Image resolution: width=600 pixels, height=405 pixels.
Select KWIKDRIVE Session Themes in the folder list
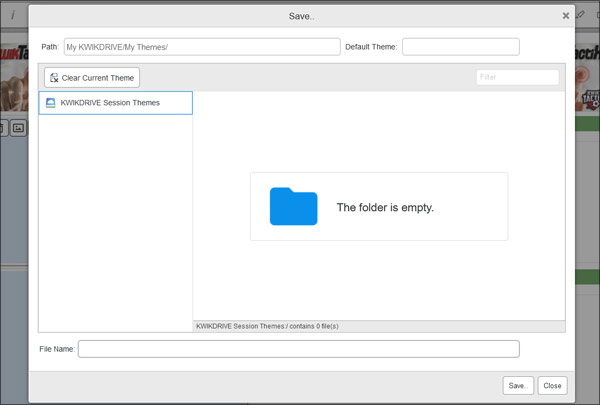pos(110,103)
